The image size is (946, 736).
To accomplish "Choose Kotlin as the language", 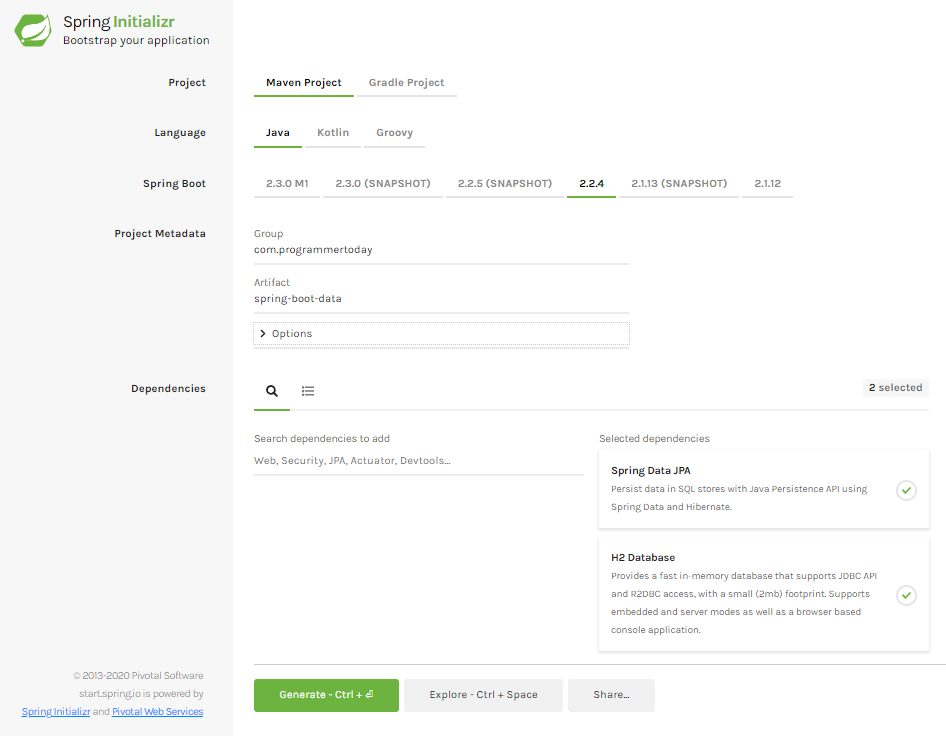I will 333,133.
